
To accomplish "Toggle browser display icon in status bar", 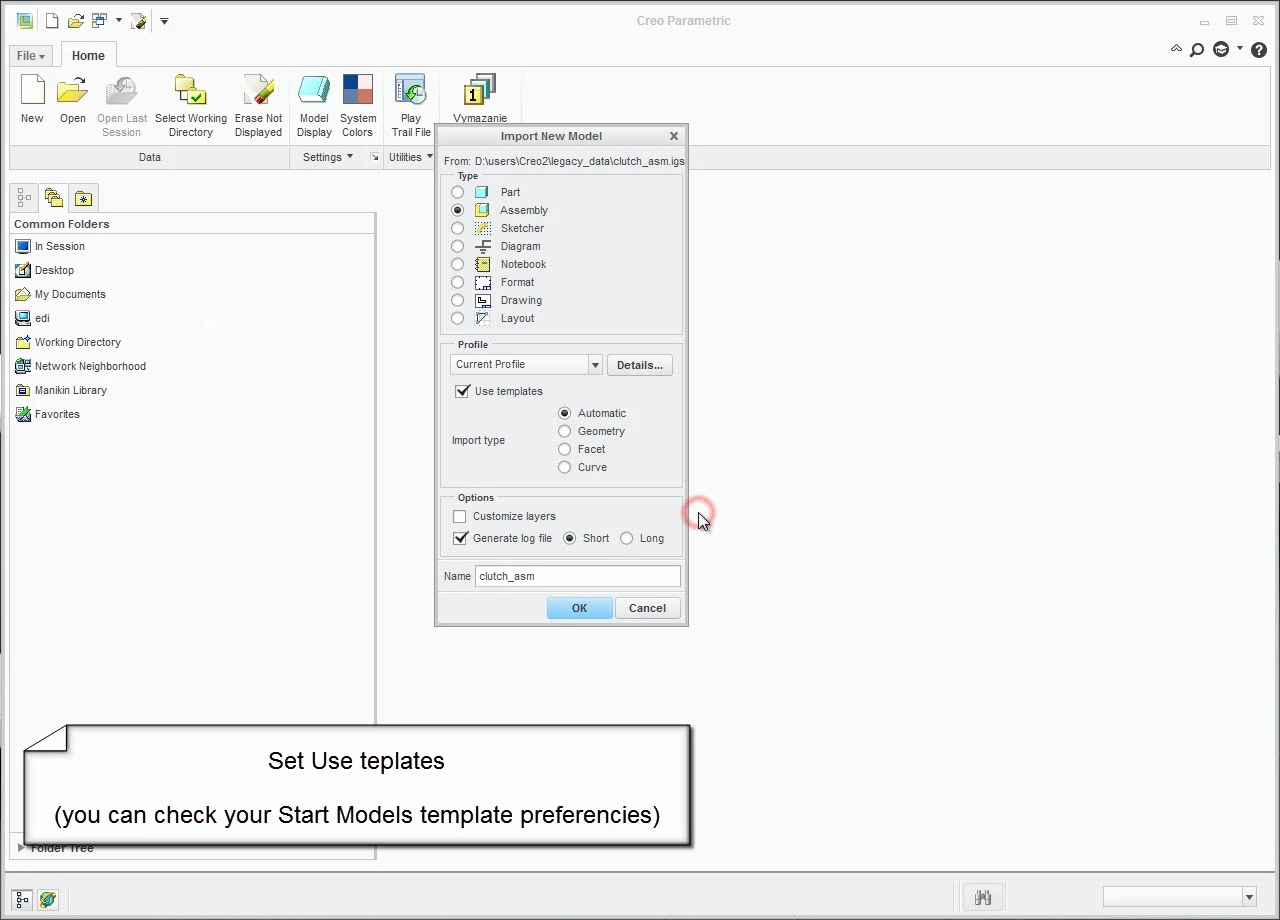I will coord(48,899).
